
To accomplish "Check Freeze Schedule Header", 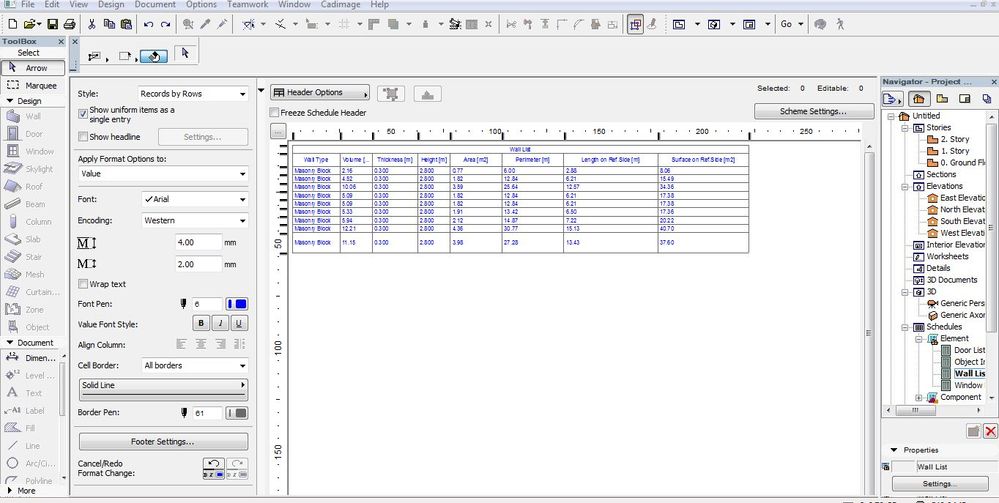I will coord(274,113).
